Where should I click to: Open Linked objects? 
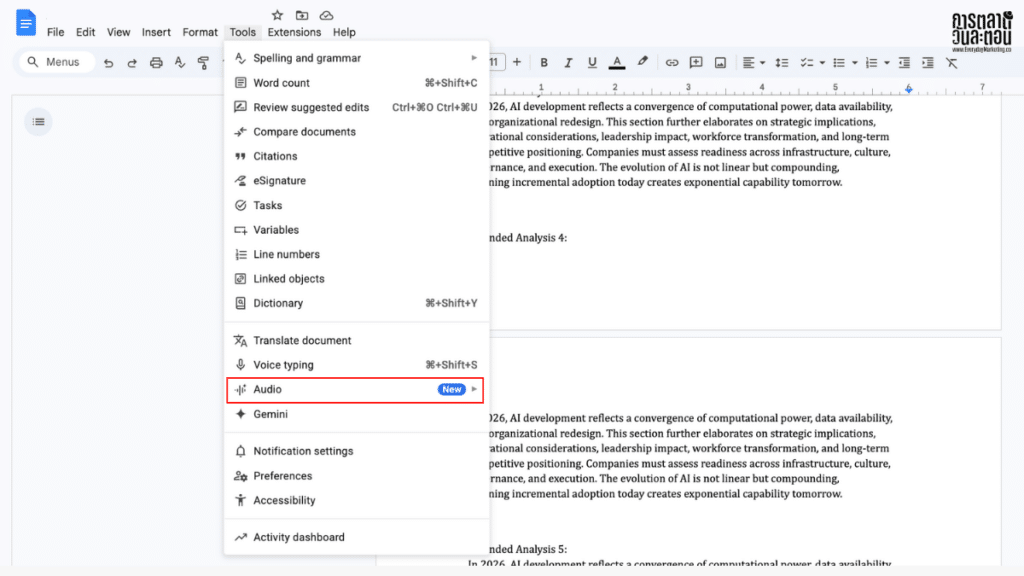point(356,279)
